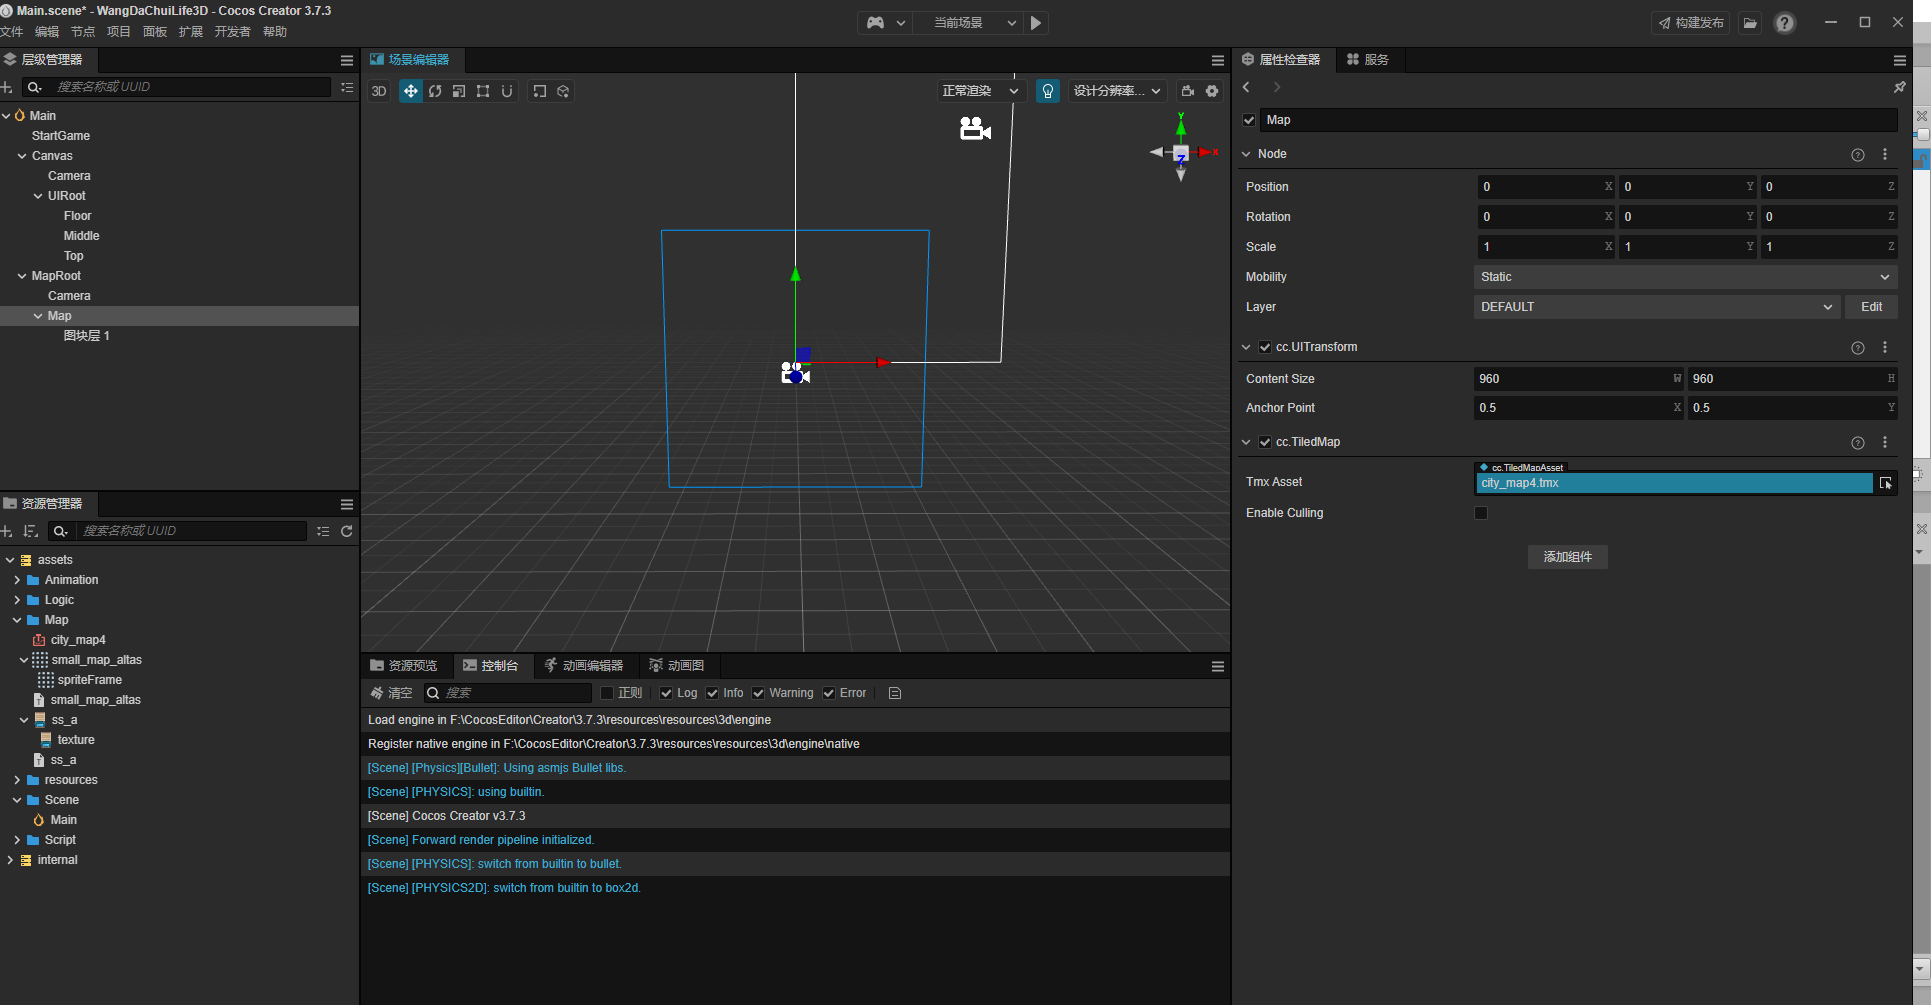Open the 设计分辨率 dropdown in scene toolbar

(1117, 91)
